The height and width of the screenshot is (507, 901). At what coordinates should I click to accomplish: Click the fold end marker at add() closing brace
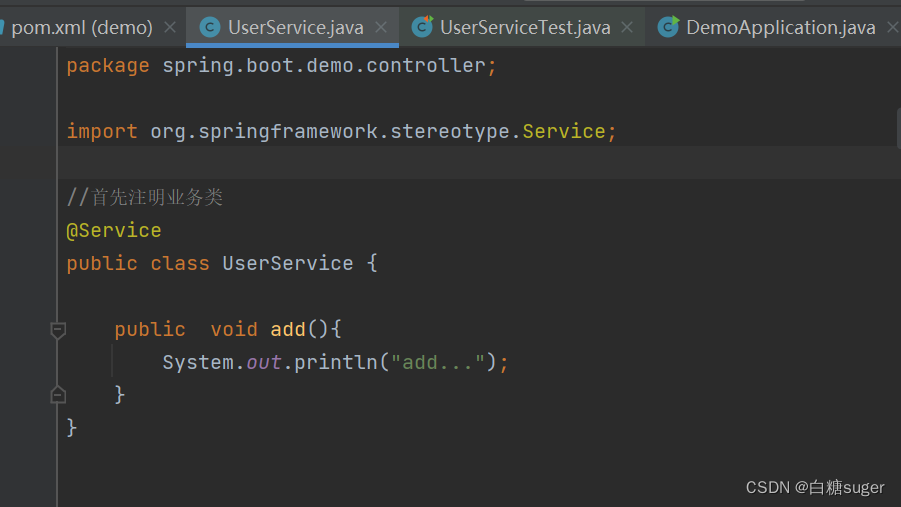(x=57, y=395)
